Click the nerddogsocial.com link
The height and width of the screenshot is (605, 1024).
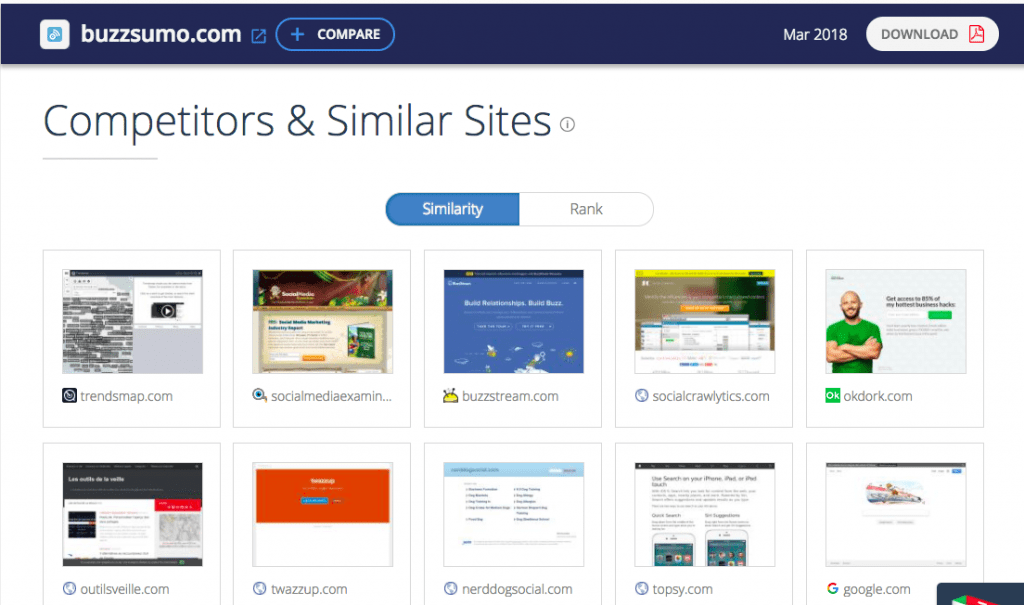(517, 589)
